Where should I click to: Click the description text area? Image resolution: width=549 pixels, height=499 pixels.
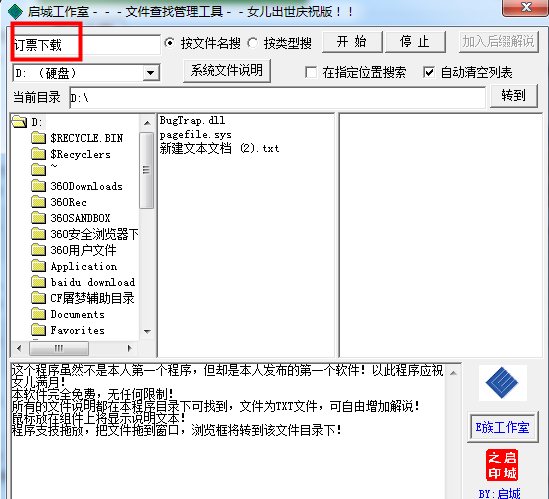tap(228, 431)
